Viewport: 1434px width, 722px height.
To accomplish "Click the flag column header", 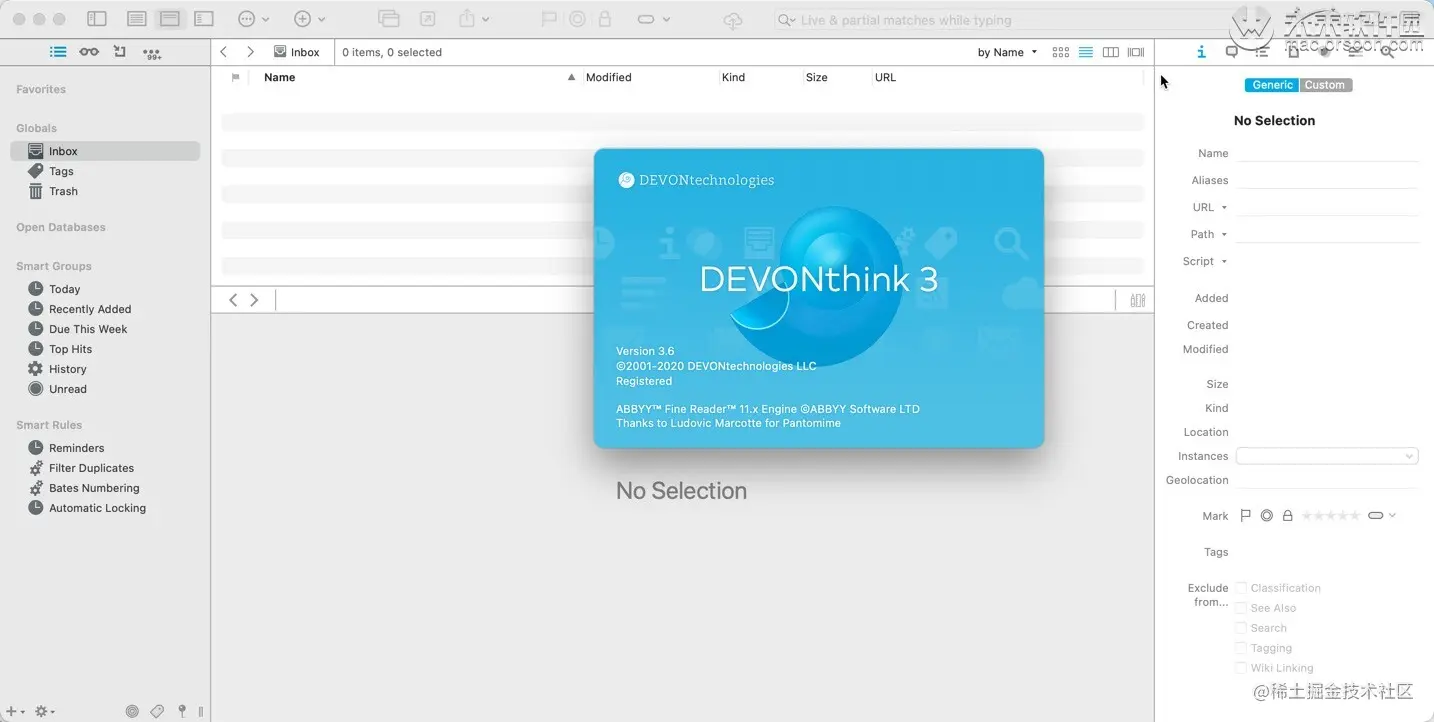I will [x=235, y=77].
